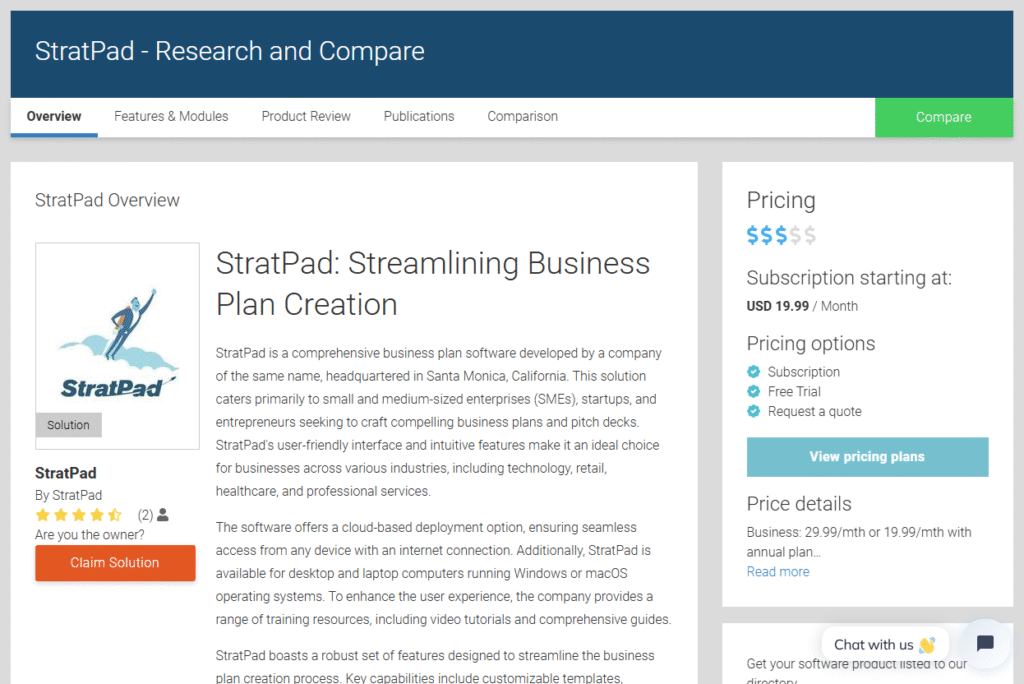Click 'StratPad - Research and Compare' title
The height and width of the screenshot is (684, 1024).
[230, 51]
